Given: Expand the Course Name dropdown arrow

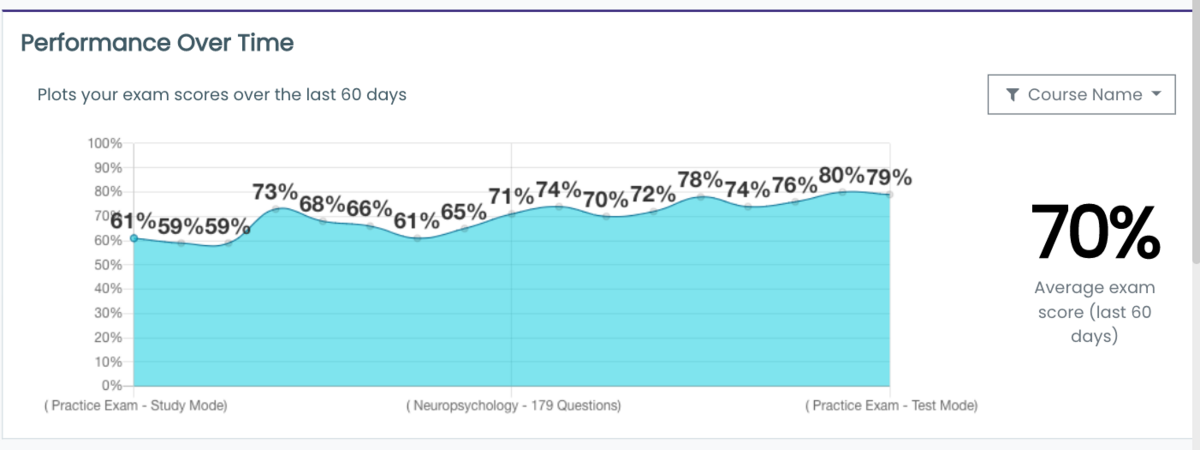Looking at the screenshot, I should pos(1156,95).
